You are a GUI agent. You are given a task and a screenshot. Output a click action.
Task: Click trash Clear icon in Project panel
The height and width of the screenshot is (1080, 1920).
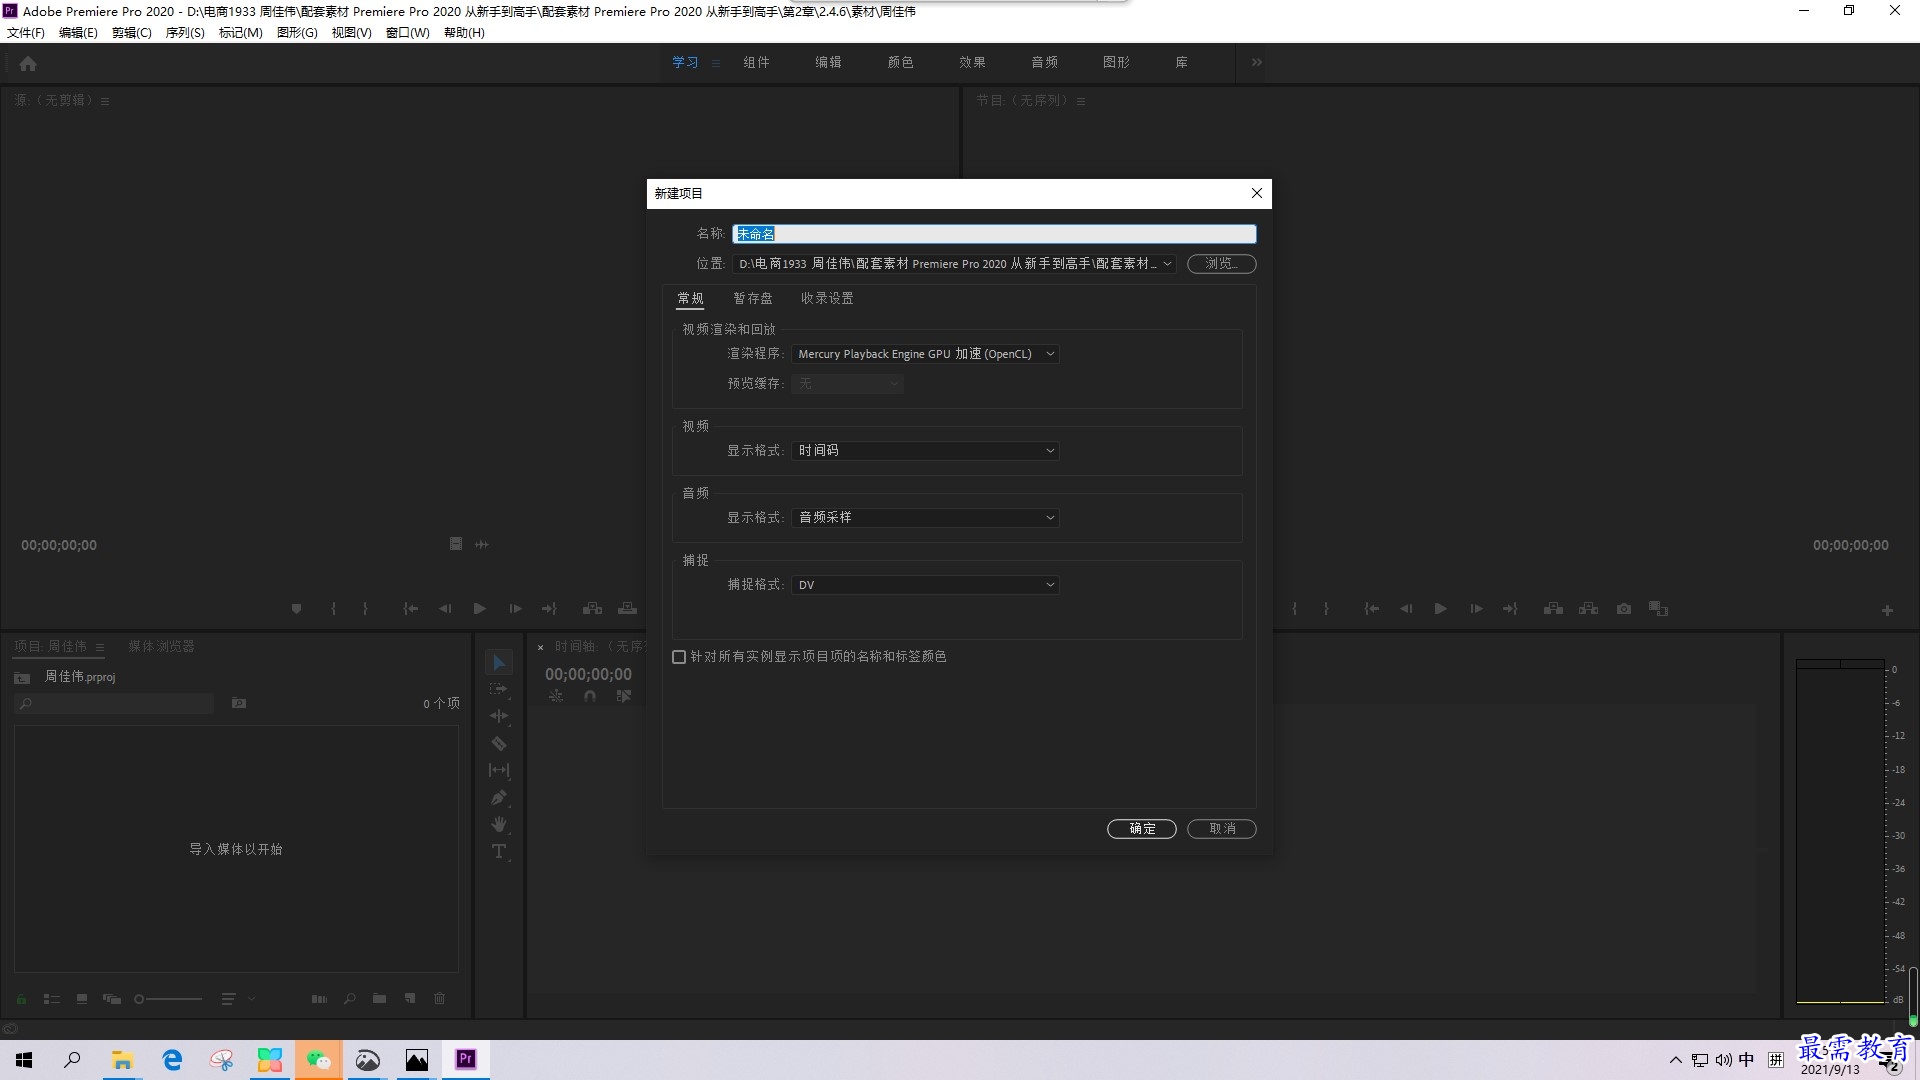click(439, 999)
